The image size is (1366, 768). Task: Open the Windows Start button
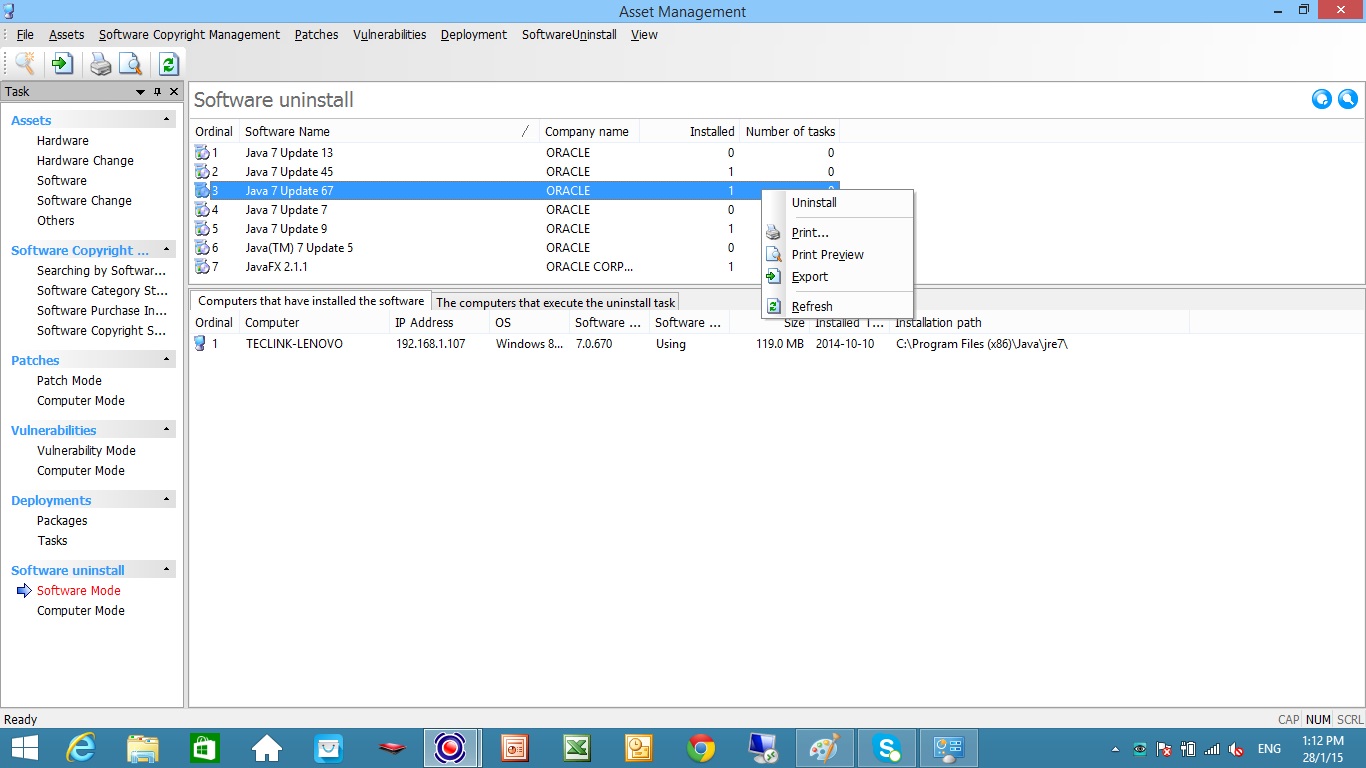click(x=24, y=748)
